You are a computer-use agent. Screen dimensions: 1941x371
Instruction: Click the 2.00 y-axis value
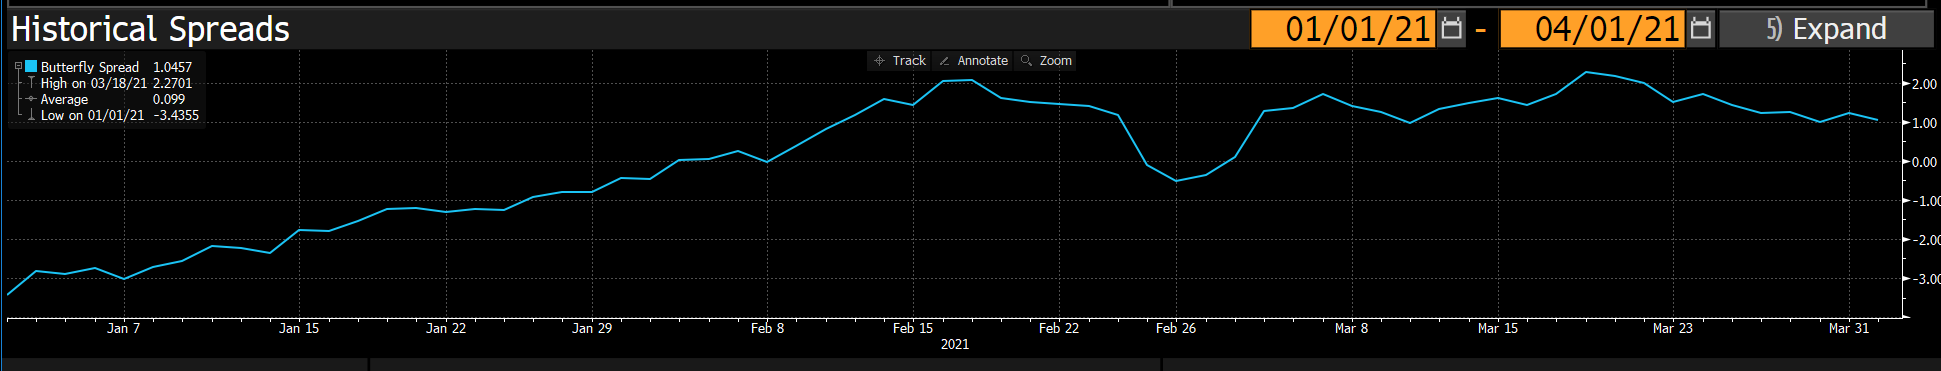(1924, 84)
